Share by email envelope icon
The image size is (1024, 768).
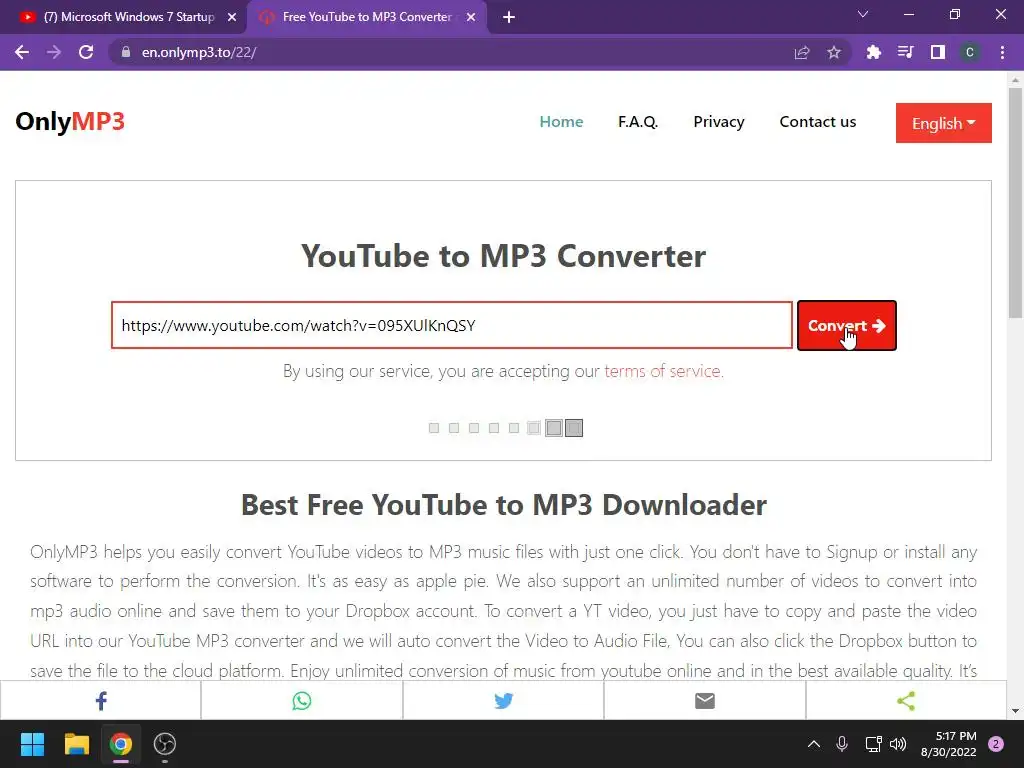(705, 701)
